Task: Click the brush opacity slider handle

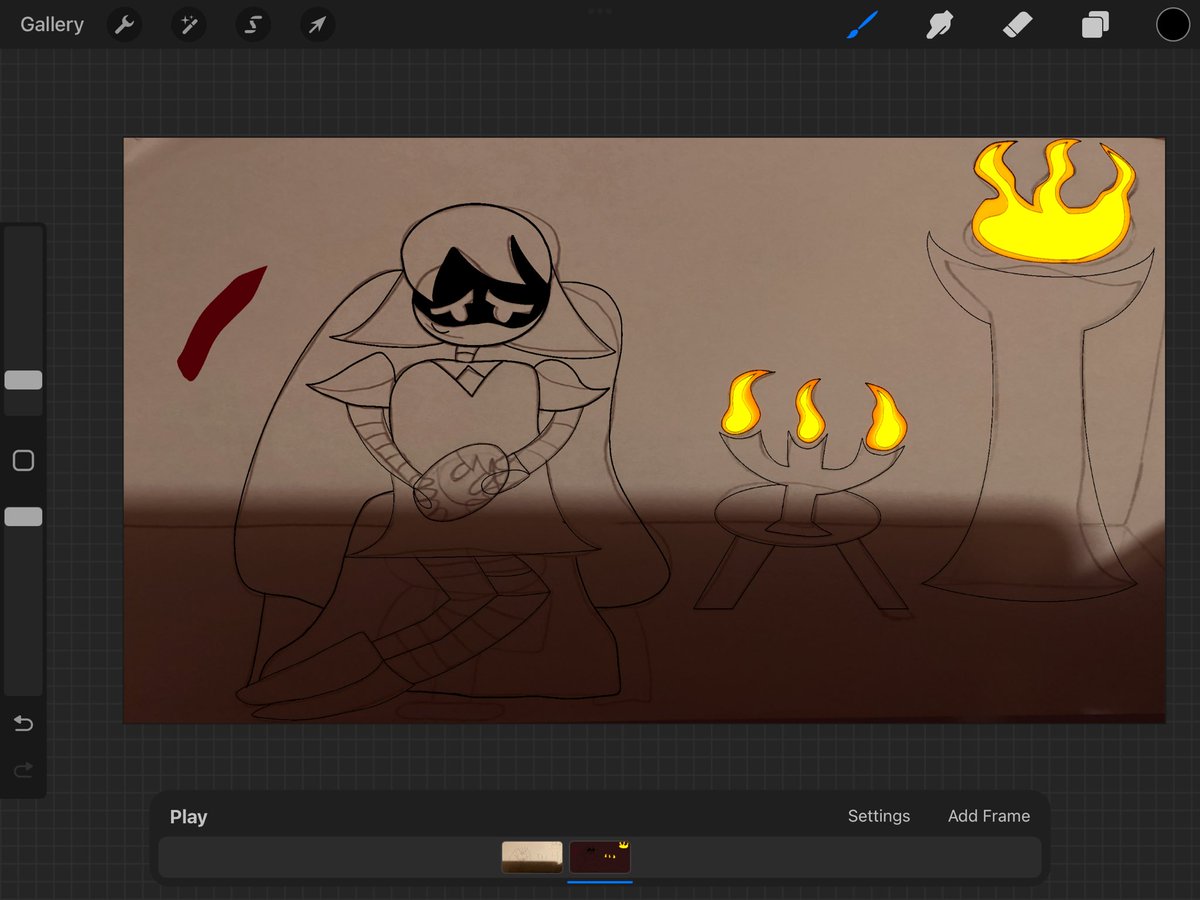Action: click(23, 516)
